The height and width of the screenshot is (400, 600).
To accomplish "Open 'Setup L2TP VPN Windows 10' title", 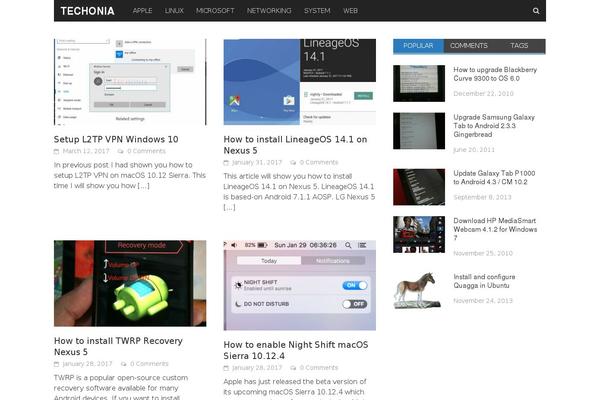I will pyautogui.click(x=116, y=139).
